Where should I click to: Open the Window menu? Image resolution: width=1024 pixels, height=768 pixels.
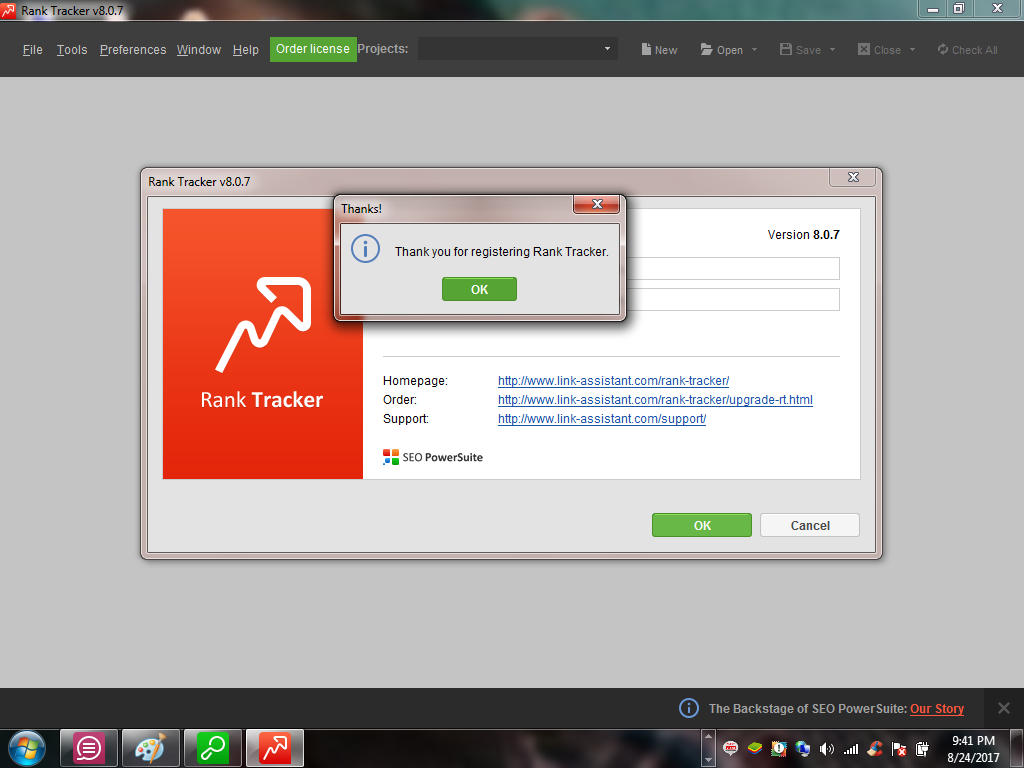199,50
